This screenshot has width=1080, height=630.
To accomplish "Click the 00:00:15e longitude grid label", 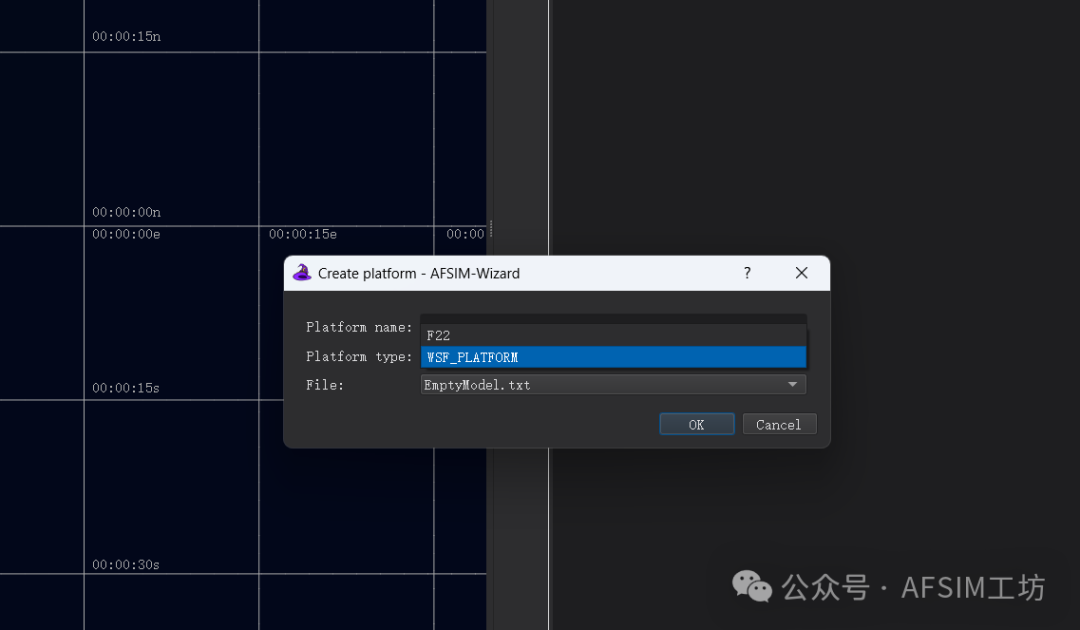I will 303,234.
